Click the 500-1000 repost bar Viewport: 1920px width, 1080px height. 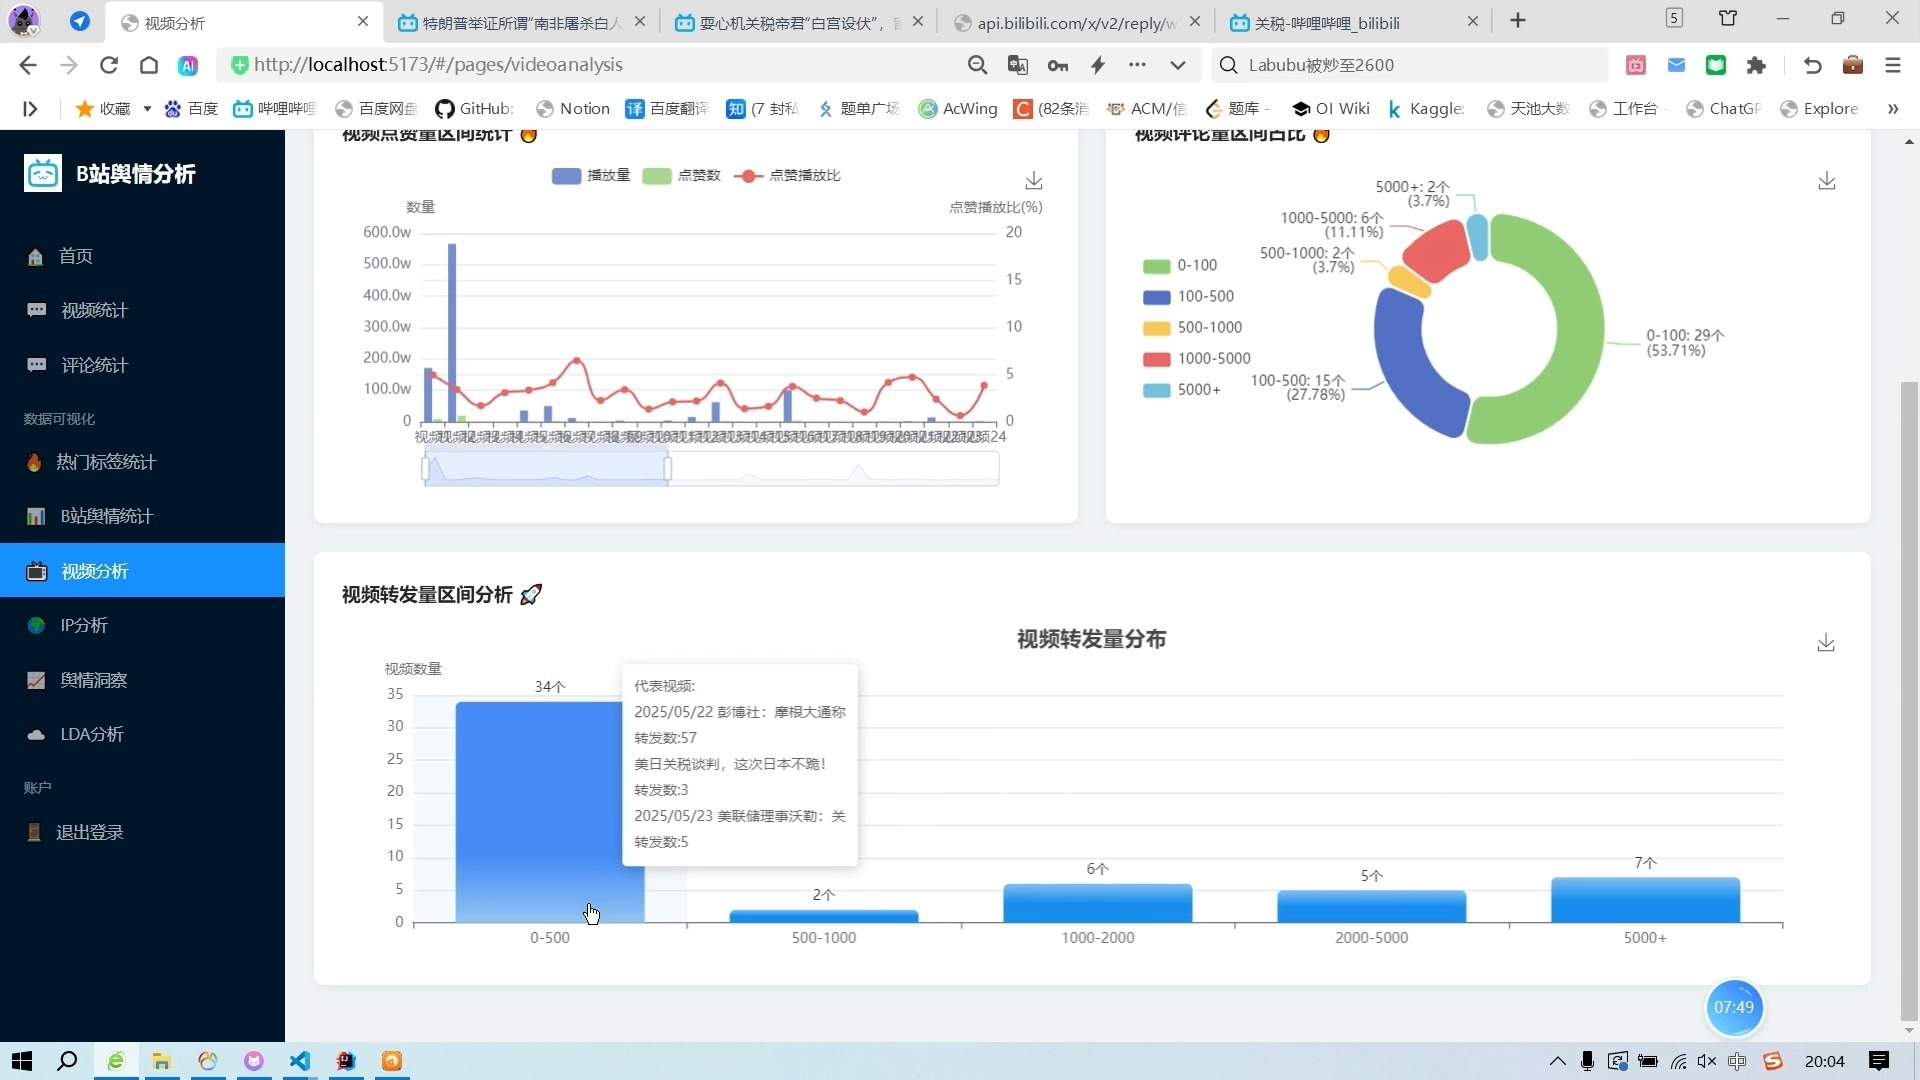(x=824, y=916)
